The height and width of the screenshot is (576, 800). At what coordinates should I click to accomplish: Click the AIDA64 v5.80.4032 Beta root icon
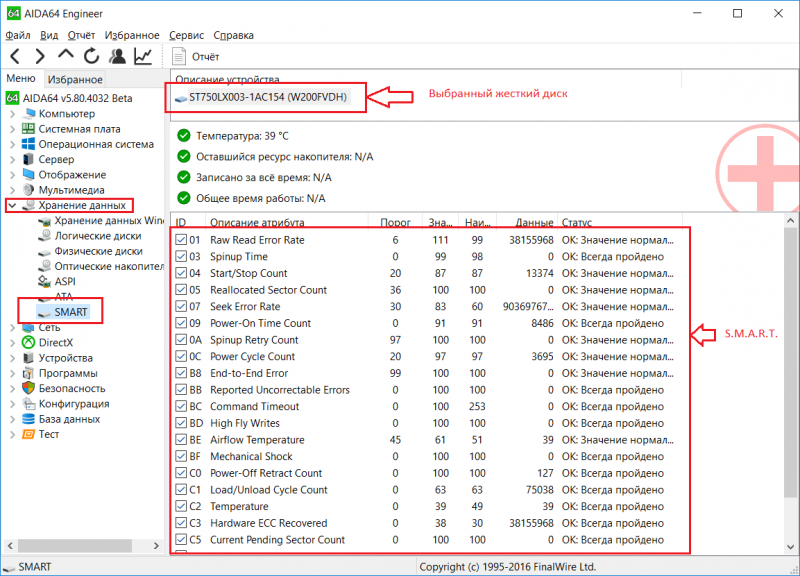click(x=13, y=98)
